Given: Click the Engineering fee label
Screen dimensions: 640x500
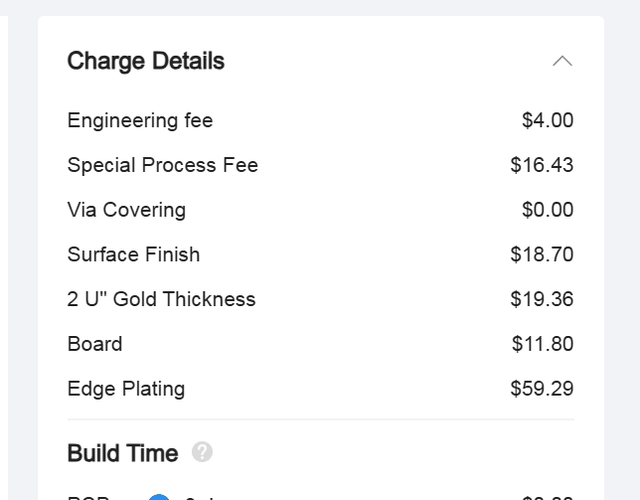Looking at the screenshot, I should coord(140,120).
